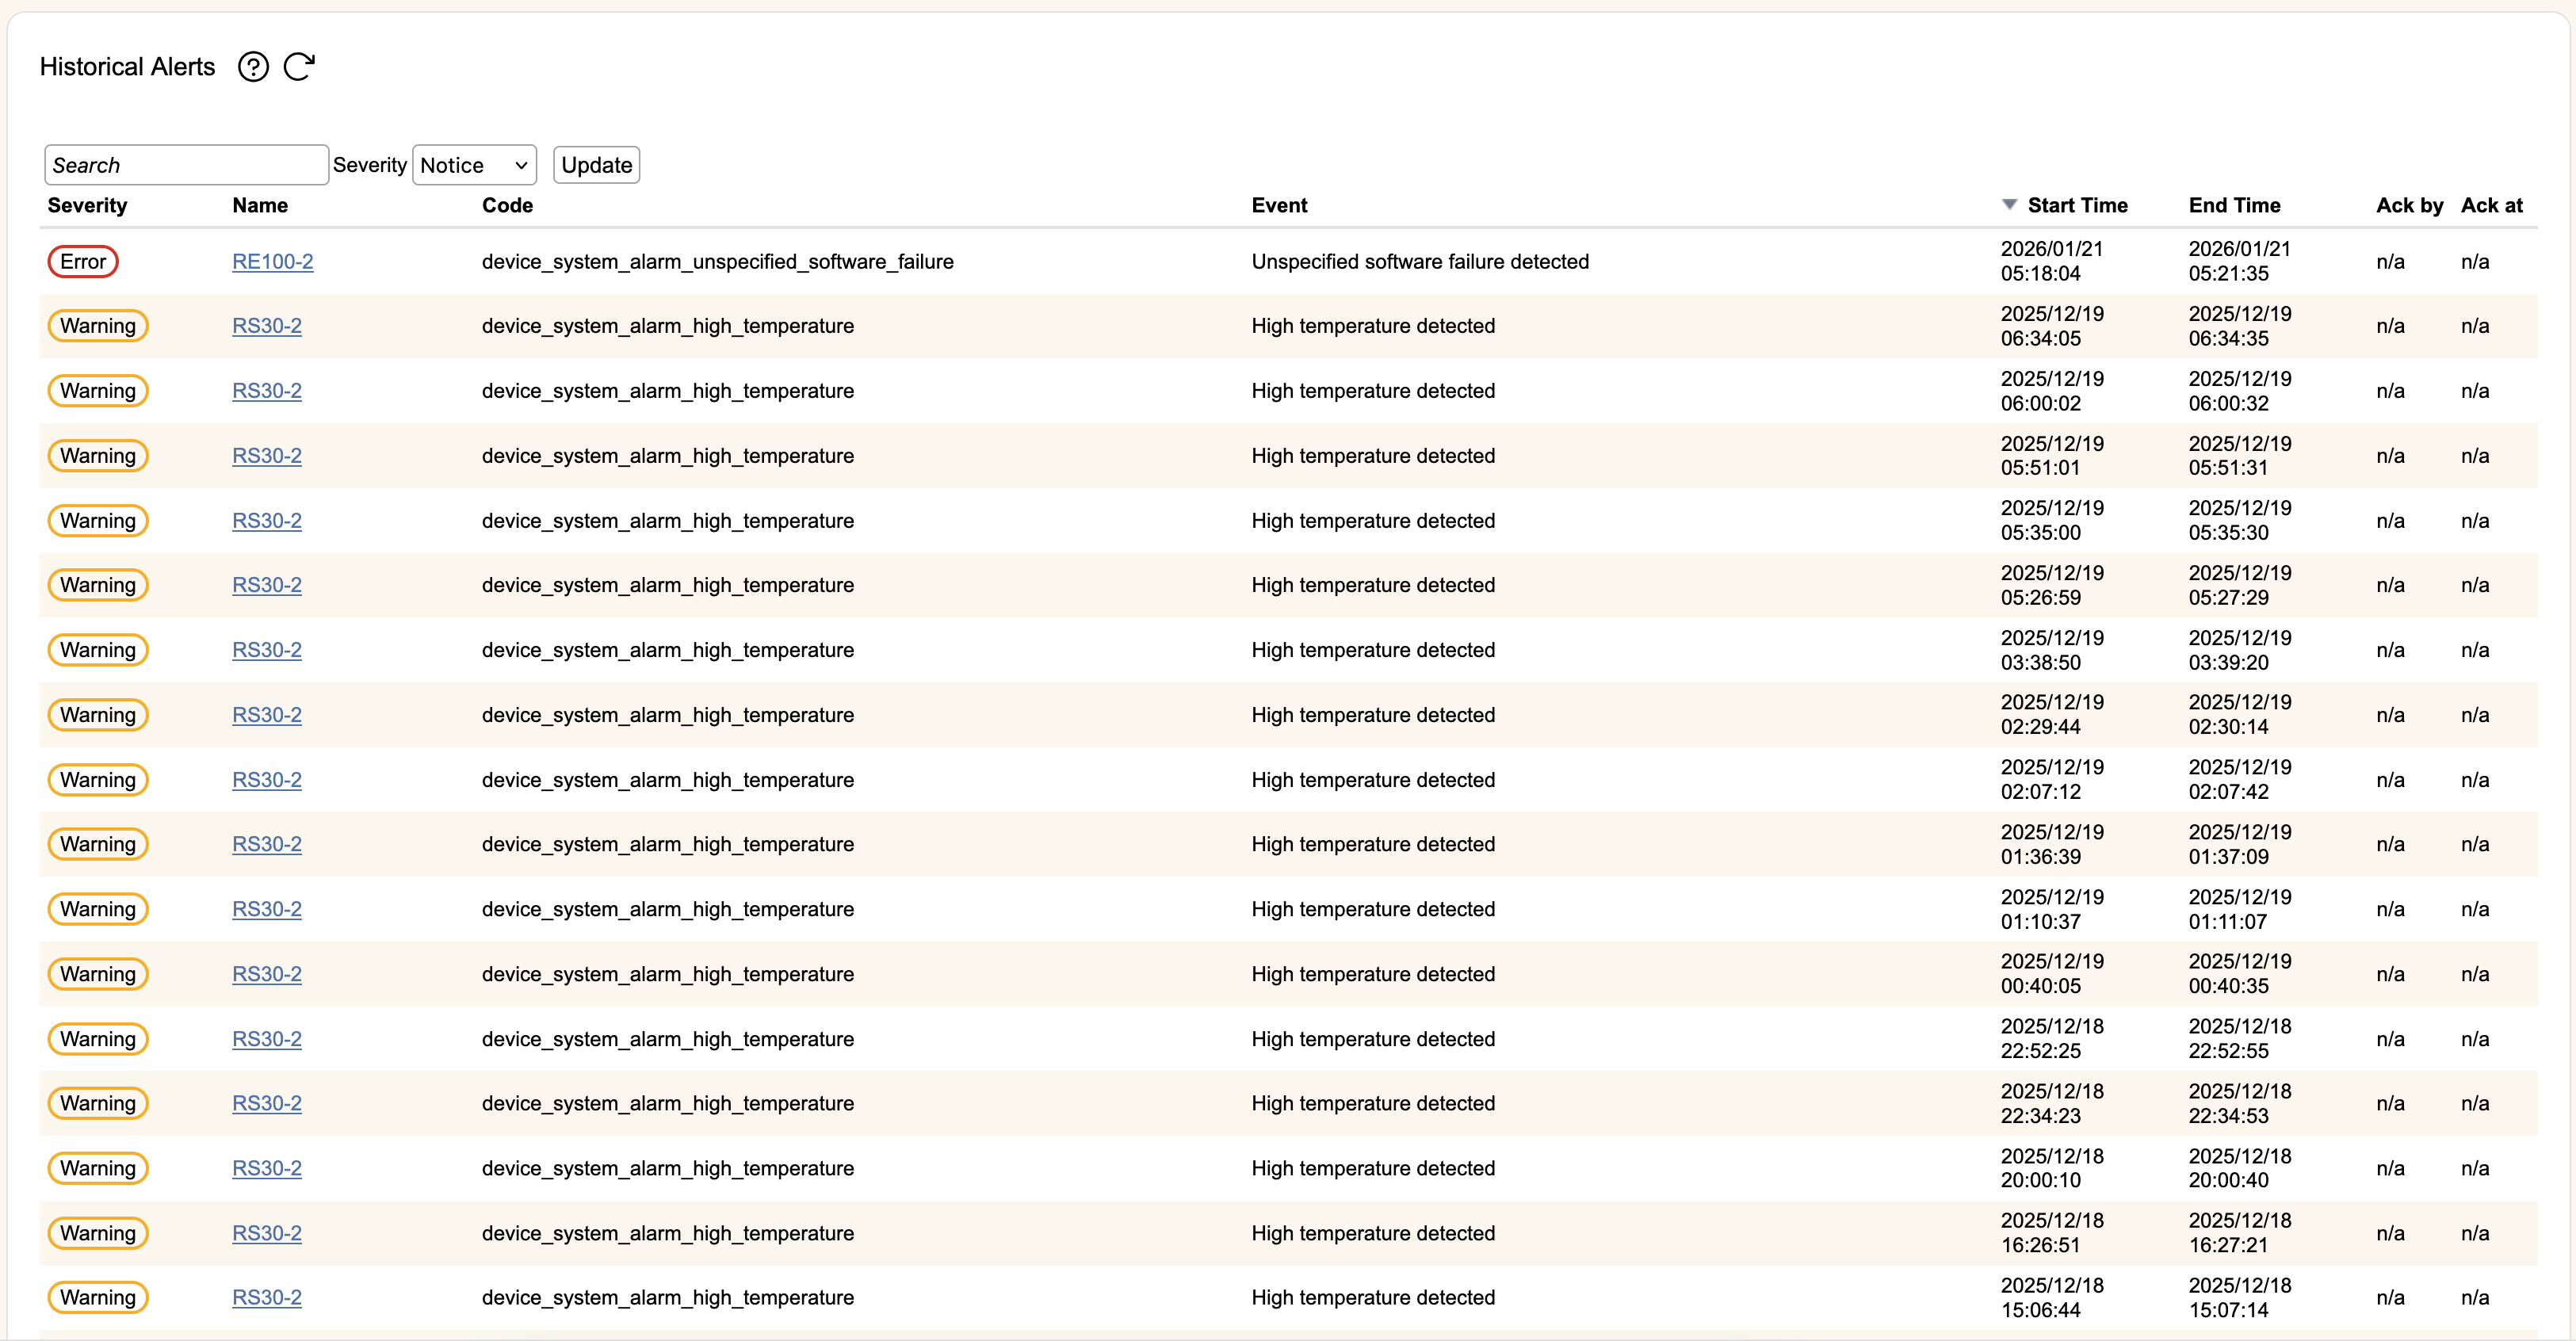Click the refresh alerts icon
The width and height of the screenshot is (2576, 1341).
coord(299,67)
